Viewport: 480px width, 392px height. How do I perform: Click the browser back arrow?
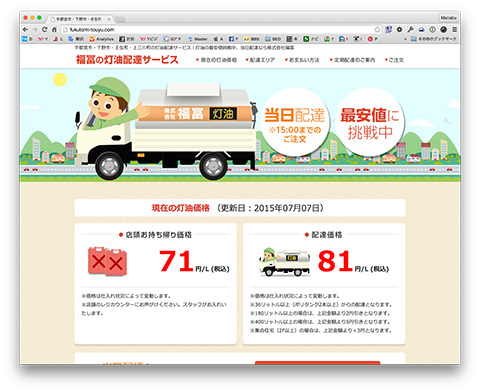tap(25, 29)
